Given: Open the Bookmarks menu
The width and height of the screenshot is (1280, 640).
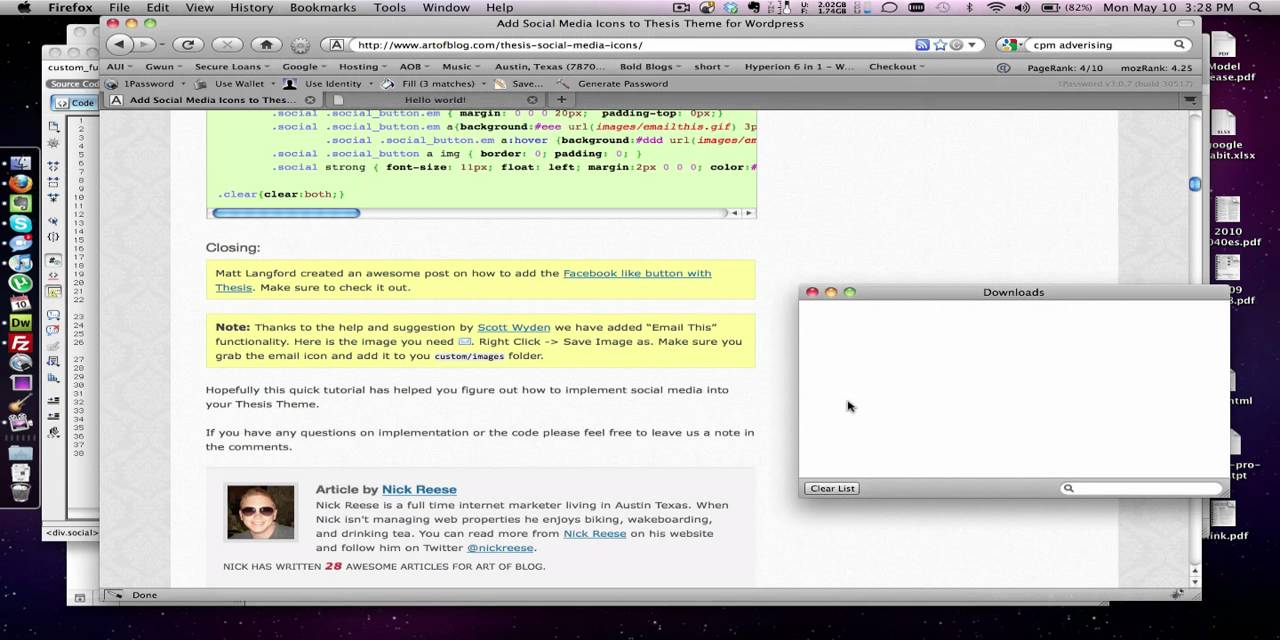Looking at the screenshot, I should pyautogui.click(x=323, y=7).
